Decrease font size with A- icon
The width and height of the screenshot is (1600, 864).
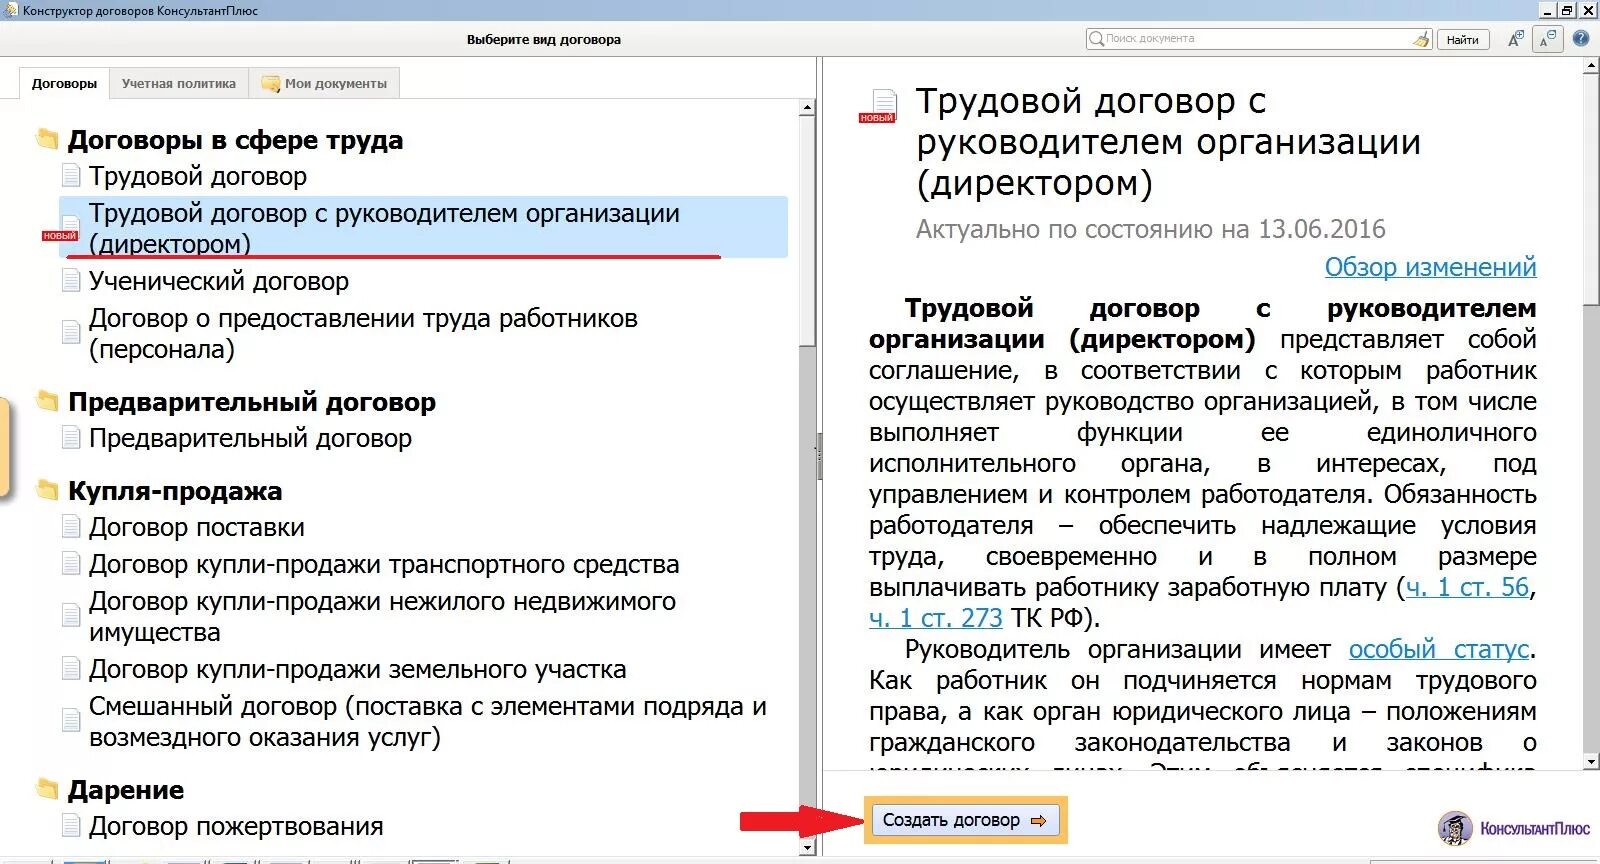[x=1547, y=39]
